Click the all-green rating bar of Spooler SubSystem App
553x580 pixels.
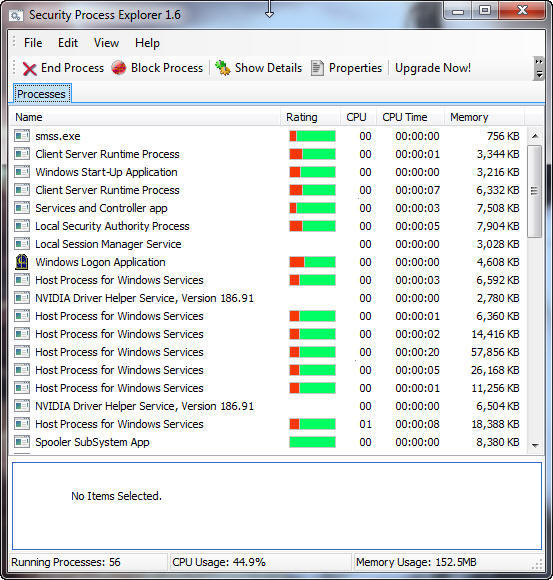click(x=313, y=442)
